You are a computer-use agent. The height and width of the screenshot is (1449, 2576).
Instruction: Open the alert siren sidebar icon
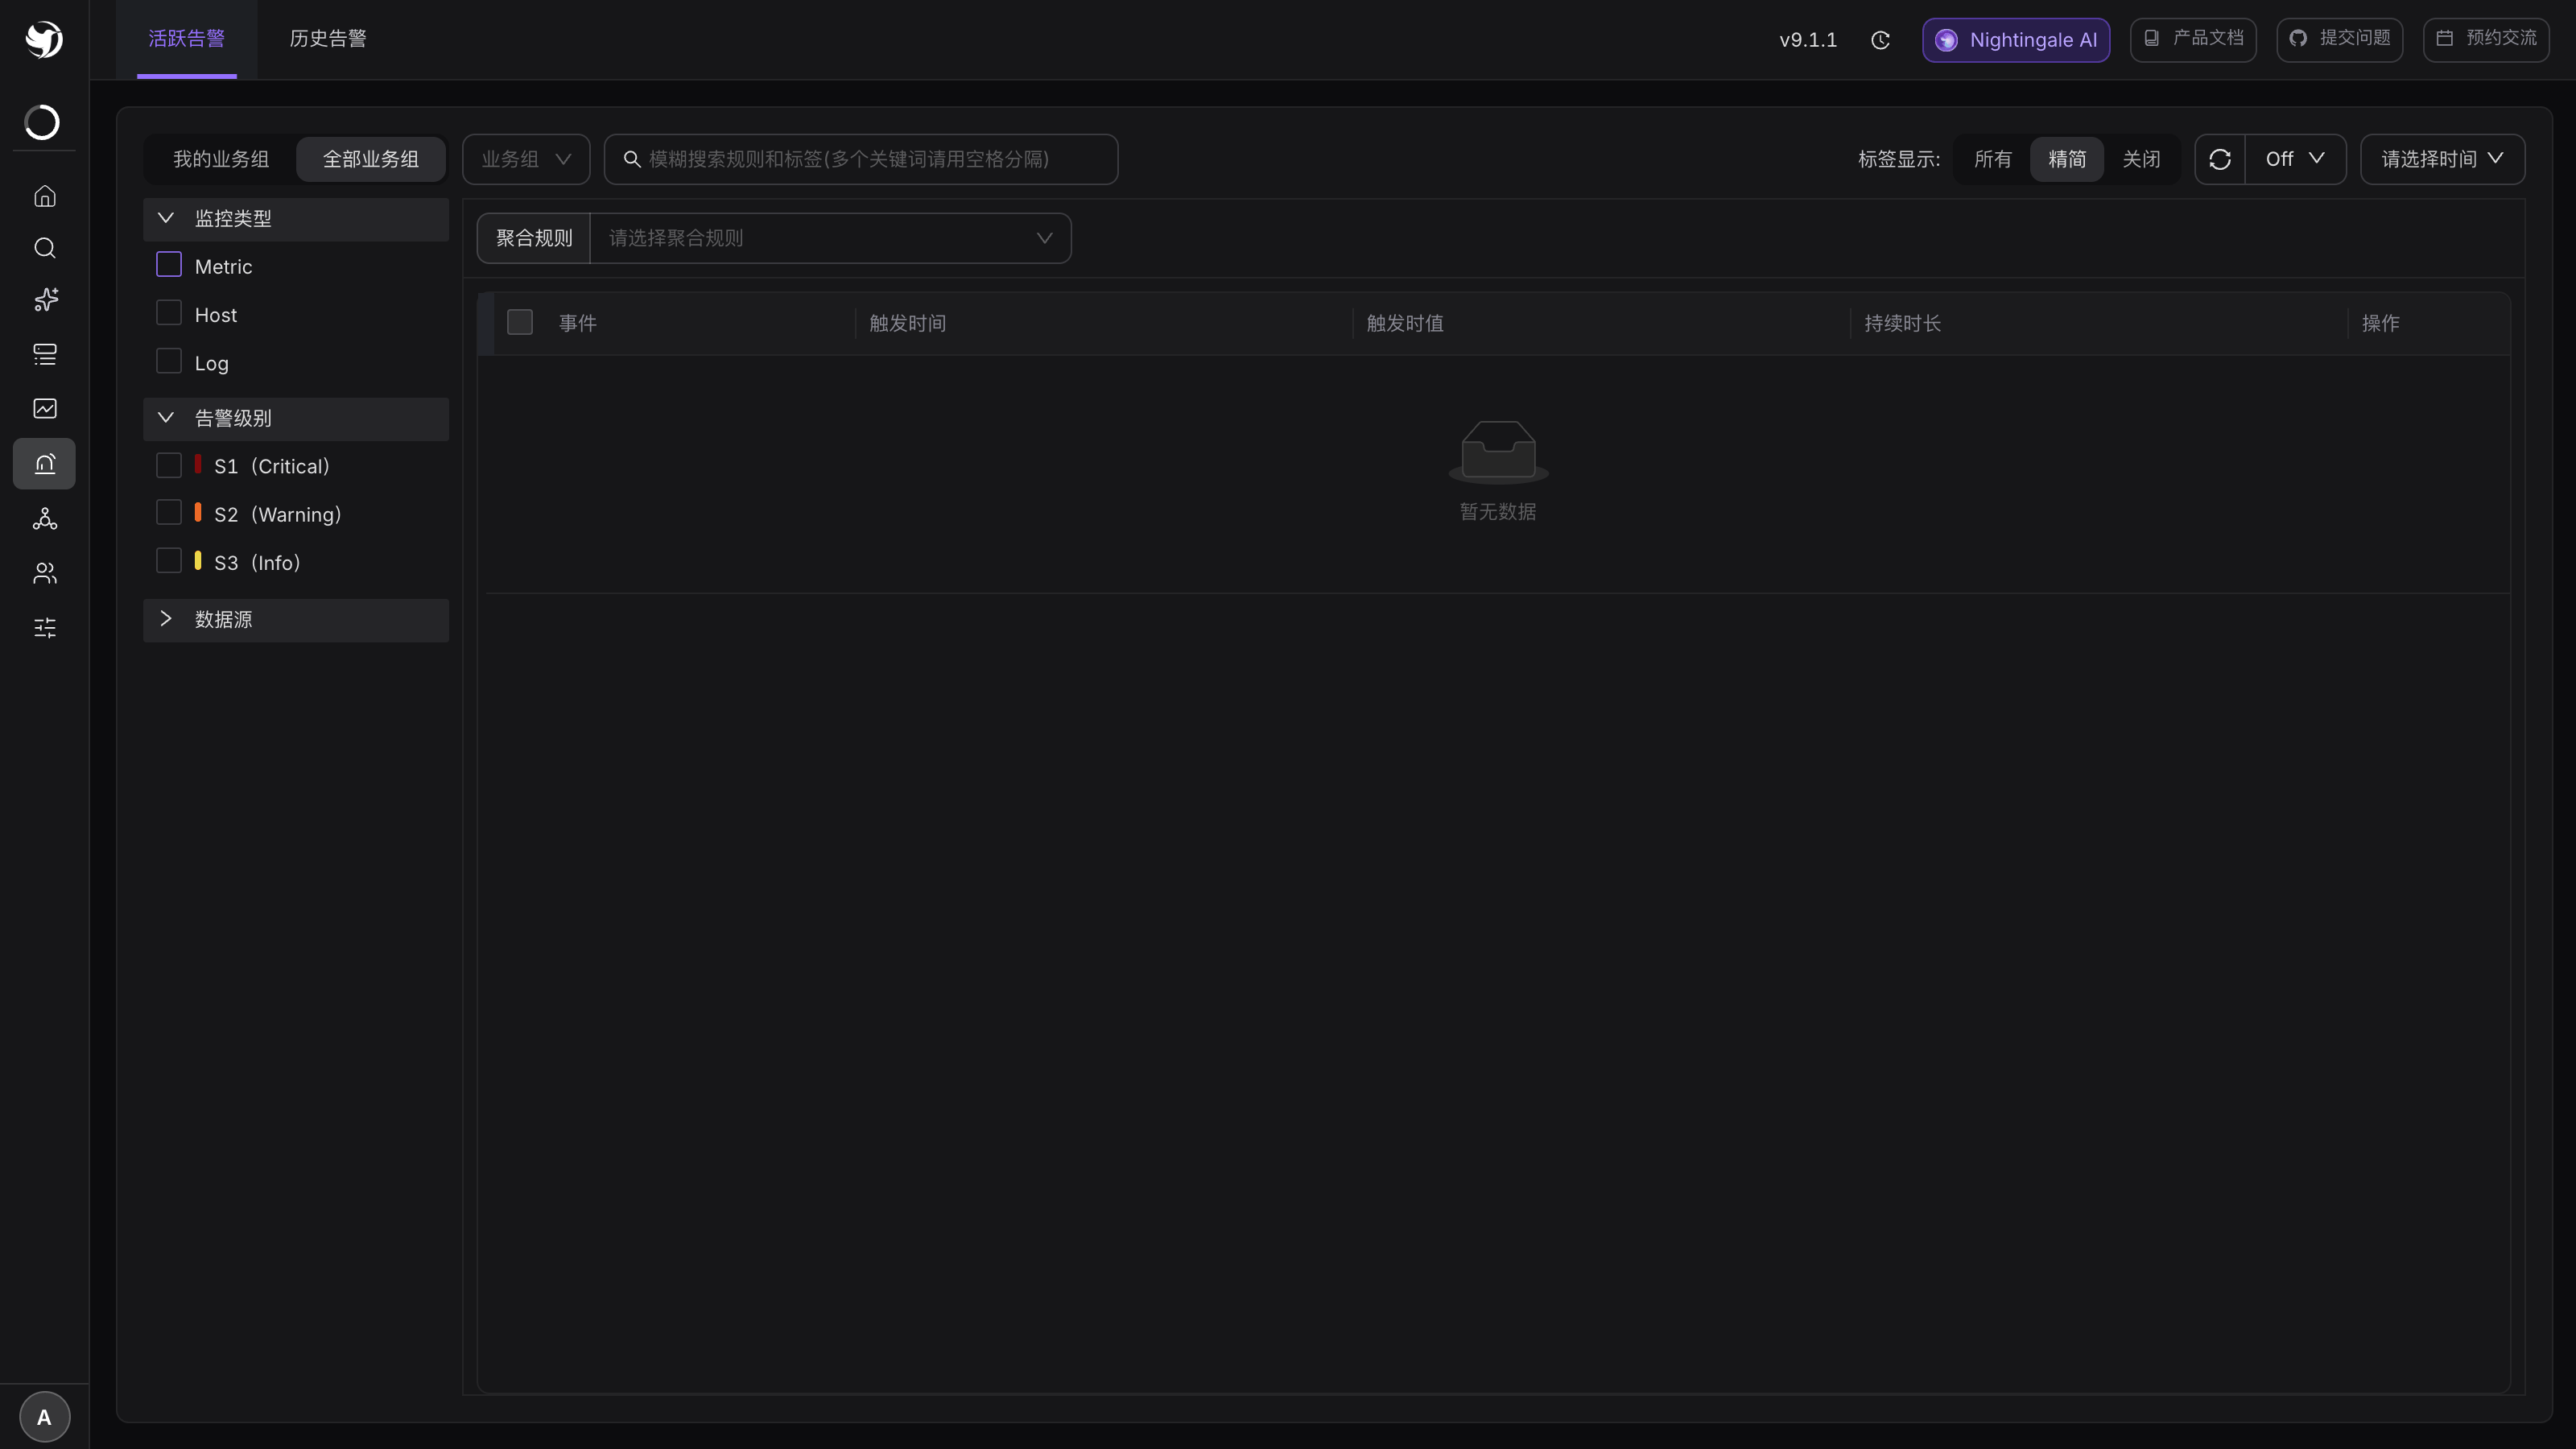[x=45, y=463]
